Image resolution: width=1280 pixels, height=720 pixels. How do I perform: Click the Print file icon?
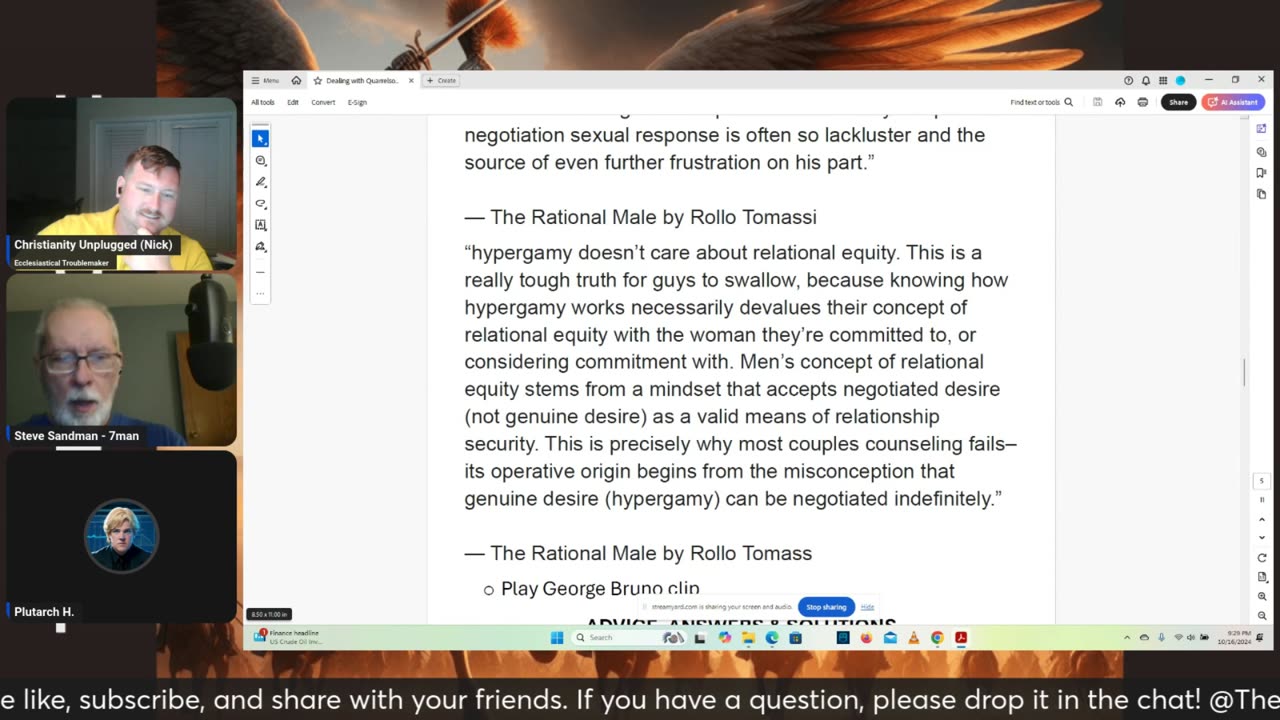pyautogui.click(x=1143, y=102)
